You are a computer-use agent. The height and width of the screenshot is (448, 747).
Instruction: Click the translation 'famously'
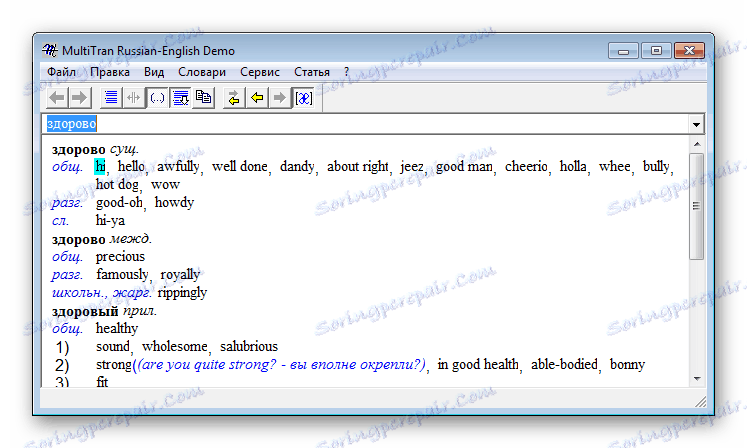(x=122, y=275)
